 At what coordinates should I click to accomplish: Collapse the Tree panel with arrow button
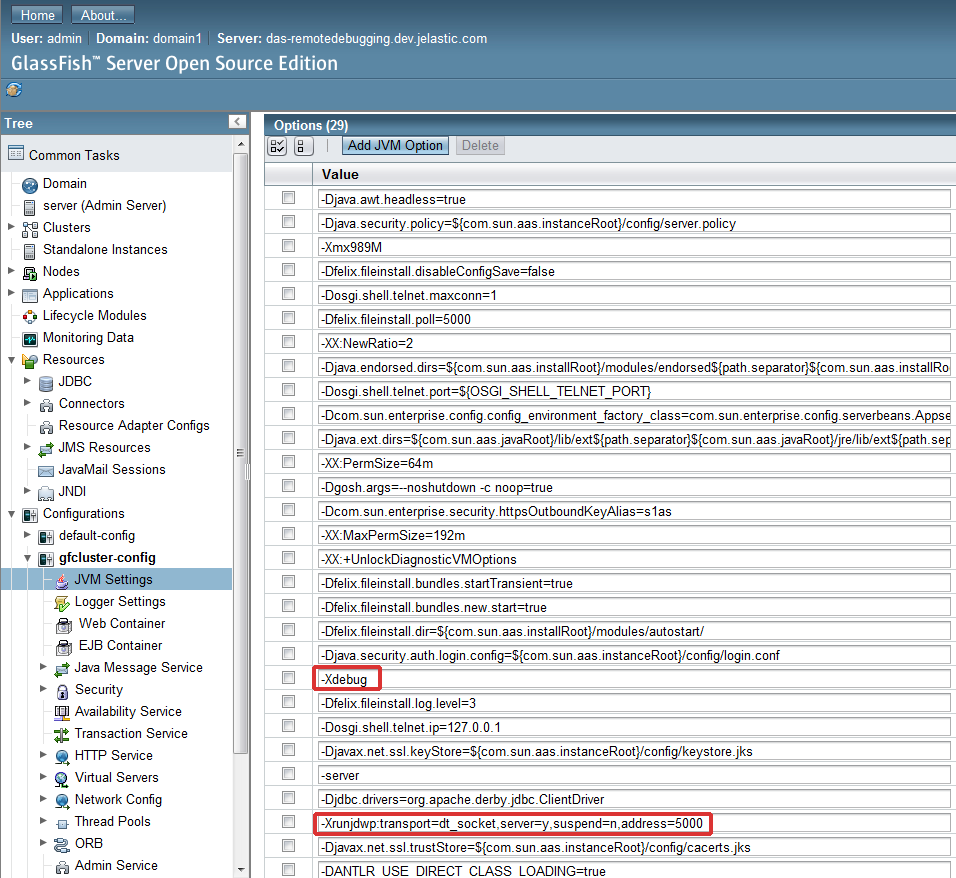coord(237,122)
